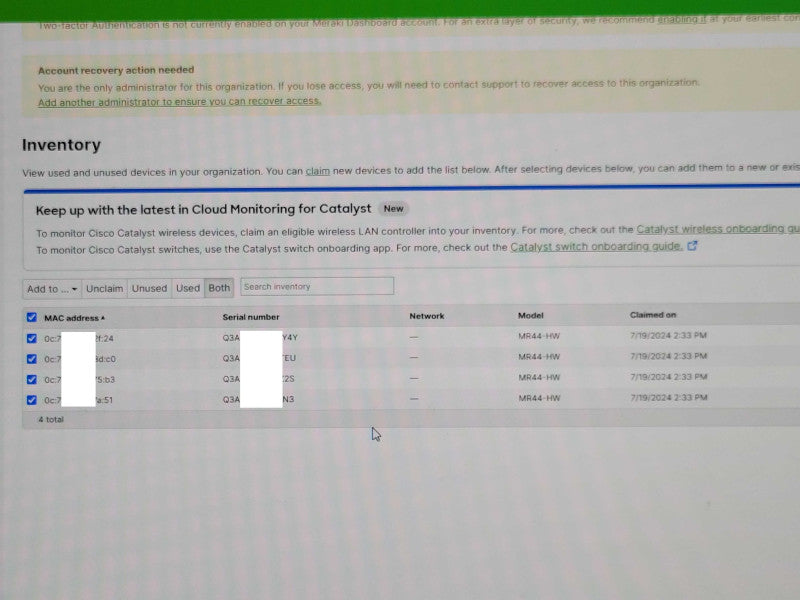Open Catalyst switch onboarding guide link
800x600 pixels.
point(596,246)
